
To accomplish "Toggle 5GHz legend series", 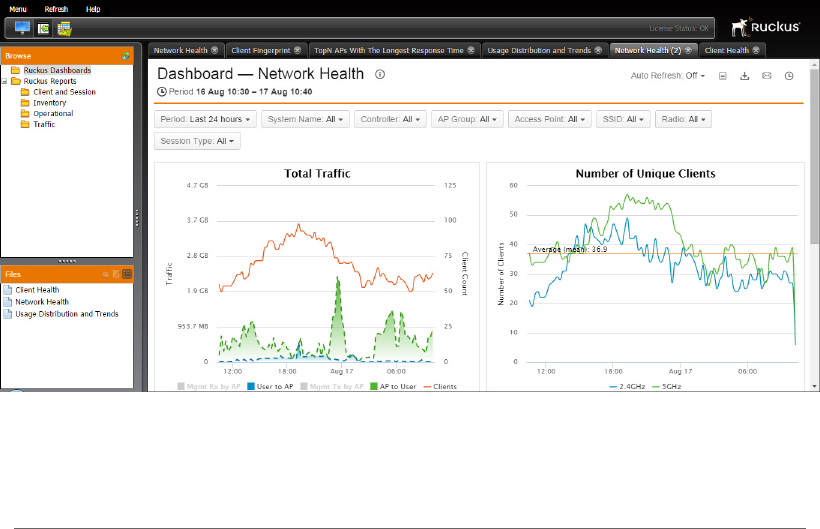I will (x=667, y=386).
